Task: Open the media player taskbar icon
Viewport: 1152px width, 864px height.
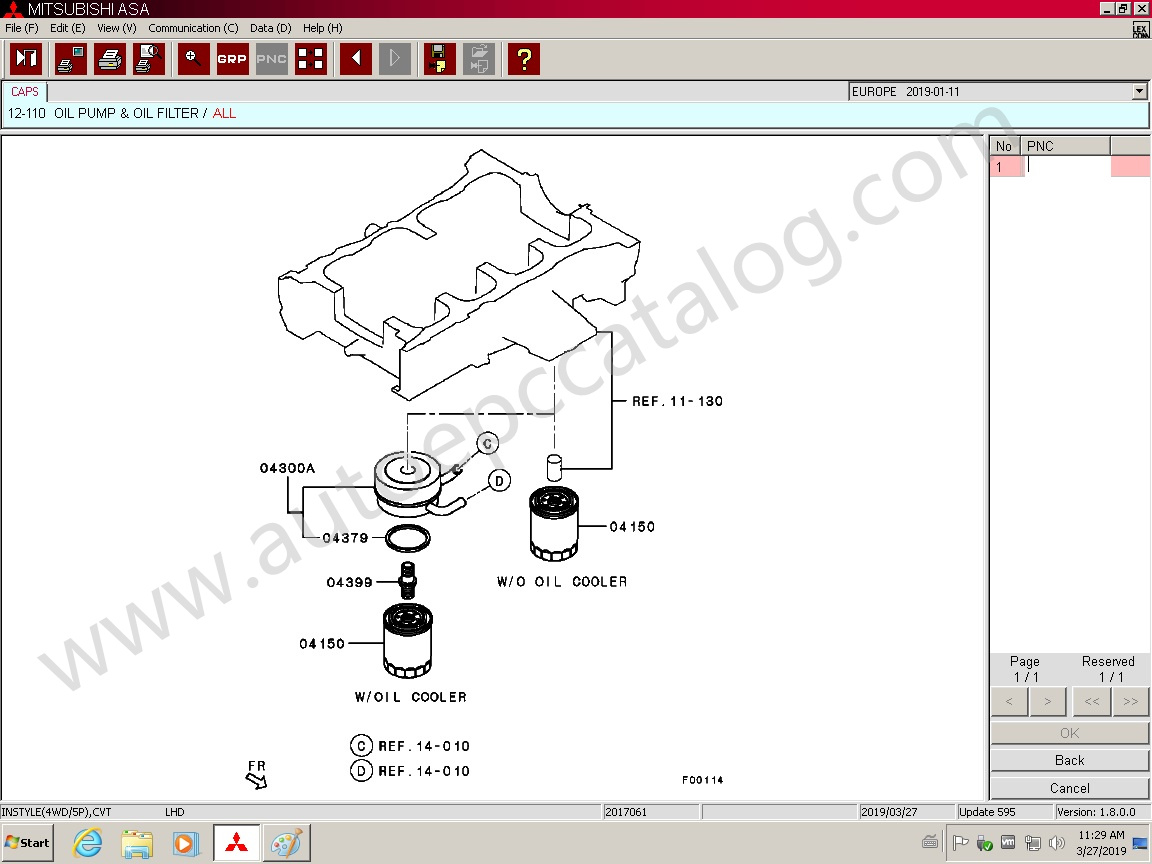Action: pyautogui.click(x=187, y=843)
